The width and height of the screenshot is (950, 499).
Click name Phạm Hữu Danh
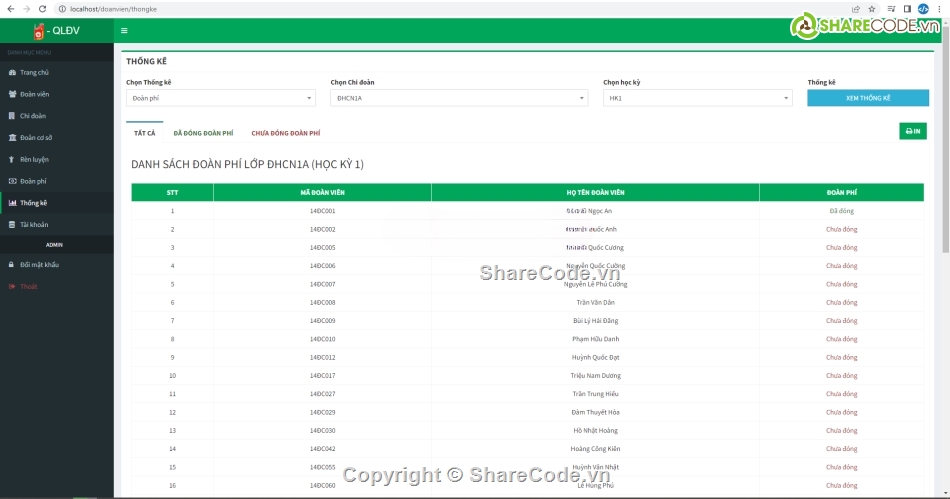coord(596,339)
